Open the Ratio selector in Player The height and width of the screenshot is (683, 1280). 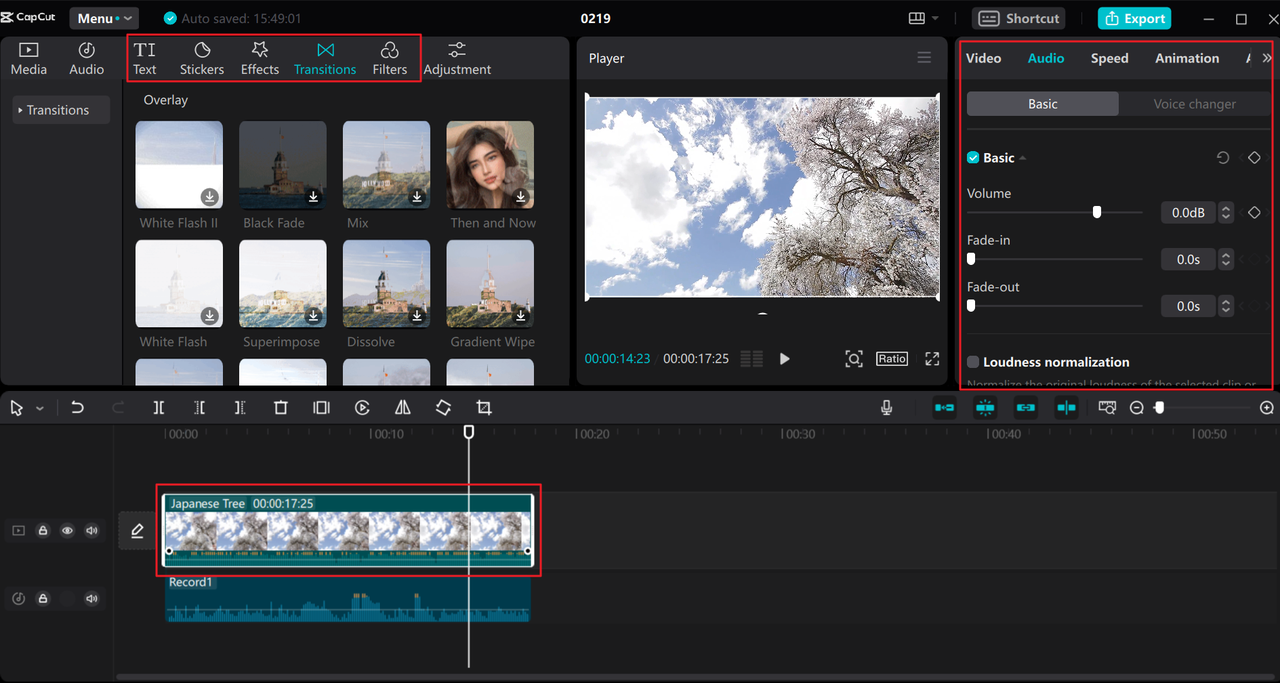892,358
